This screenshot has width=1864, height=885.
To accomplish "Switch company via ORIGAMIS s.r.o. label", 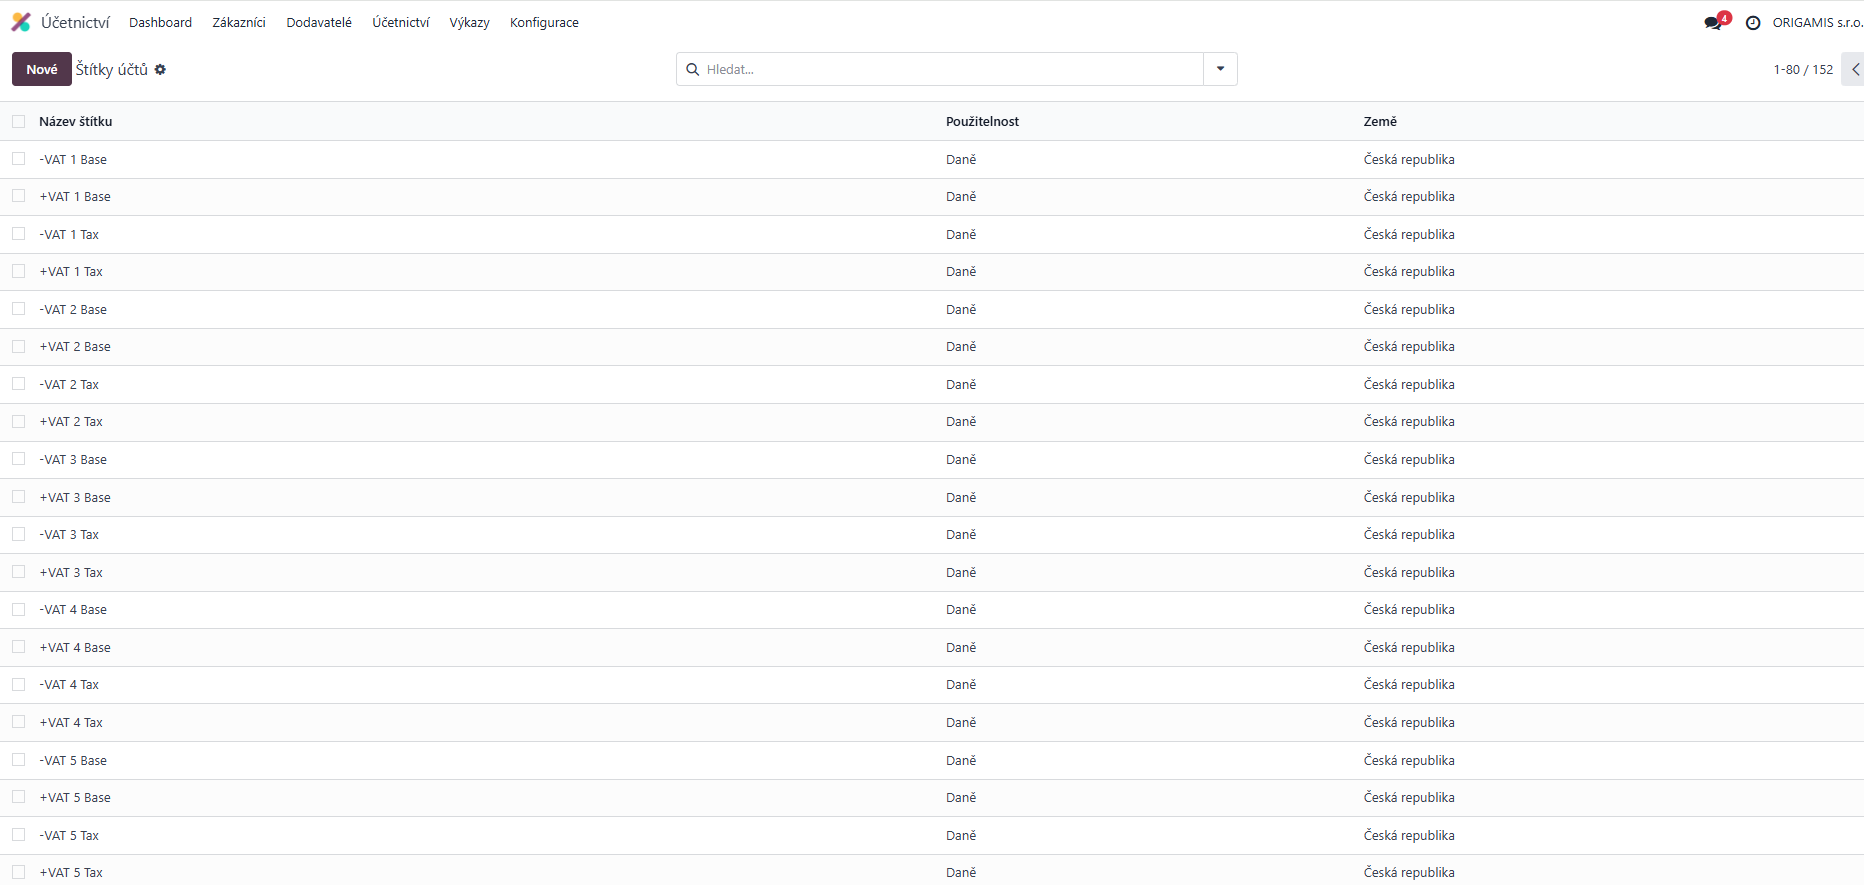I will [1816, 23].
